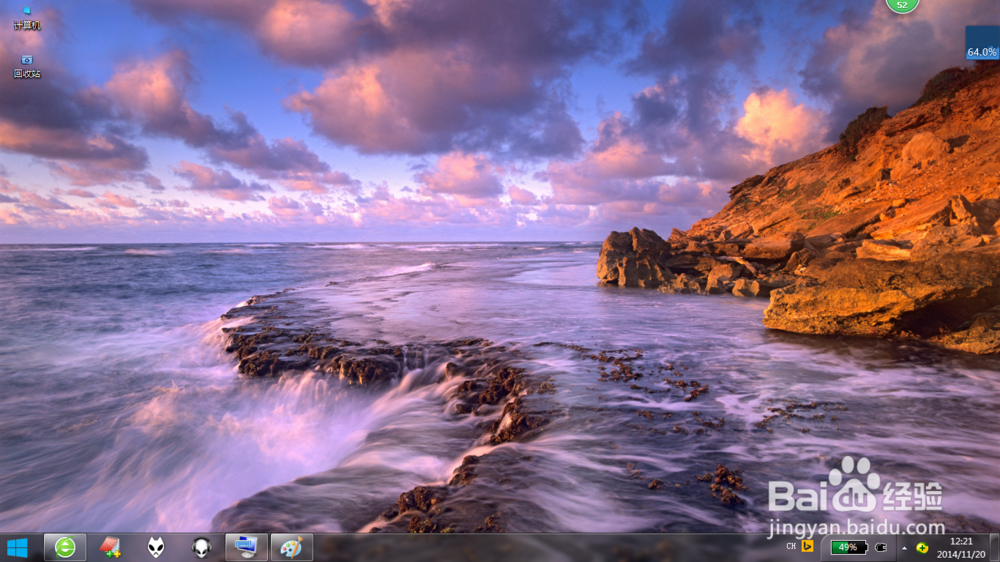This screenshot has width=1000, height=562.
Task: Open the alien head with headphones icon
Action: (x=202, y=547)
